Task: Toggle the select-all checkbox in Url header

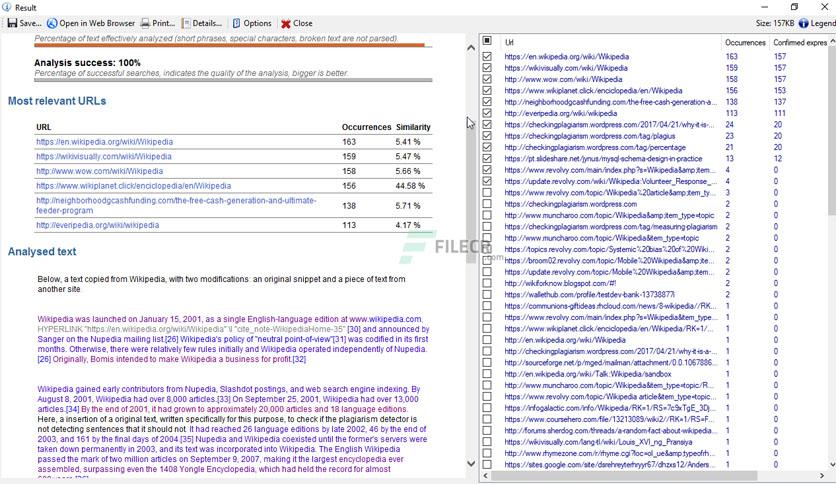Action: [x=487, y=41]
